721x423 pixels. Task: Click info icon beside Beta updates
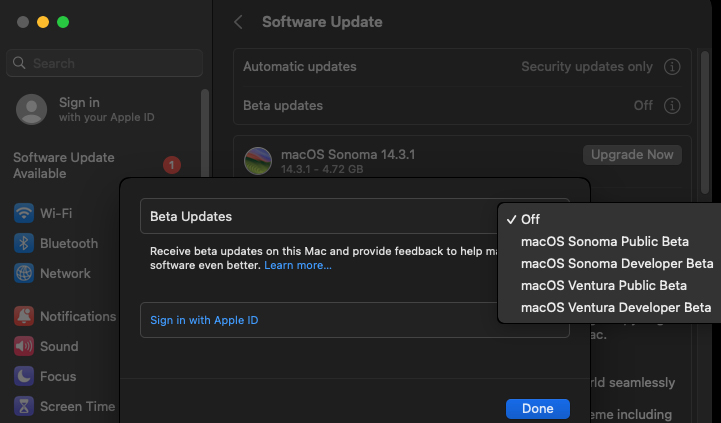672,105
